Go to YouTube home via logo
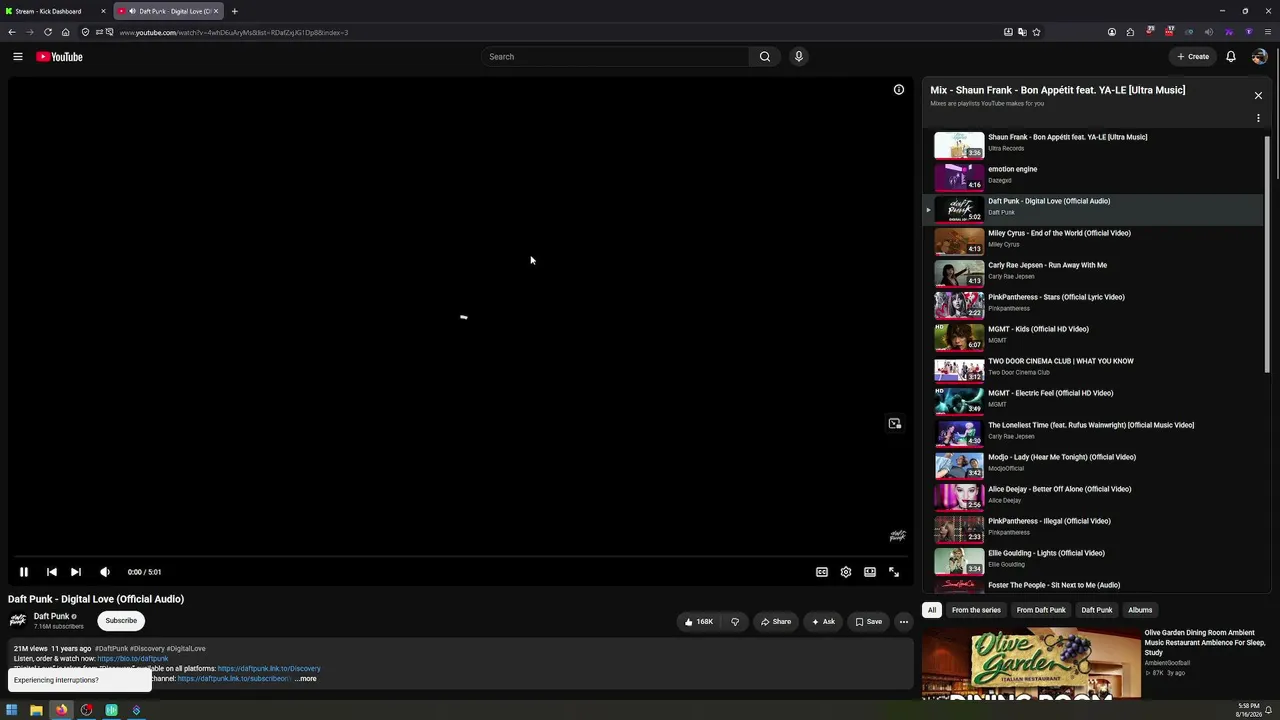The image size is (1280, 720). coord(59,57)
